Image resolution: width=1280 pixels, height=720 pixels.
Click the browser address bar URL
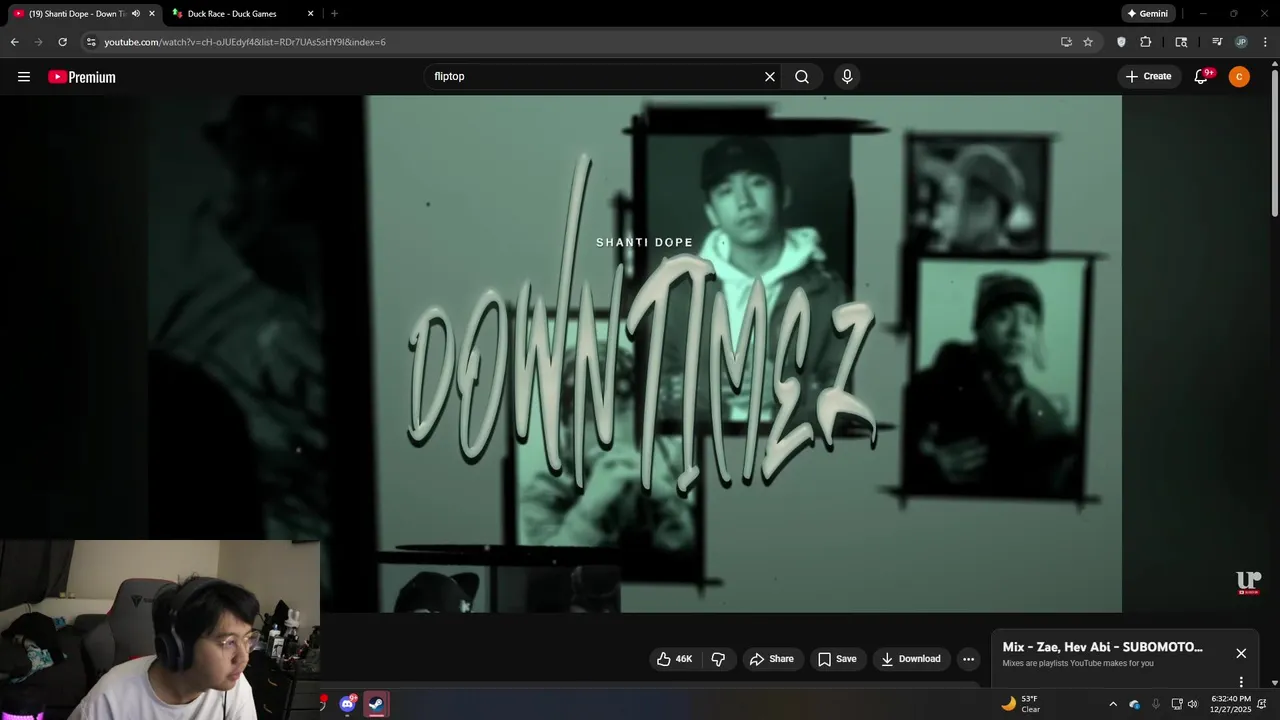(245, 42)
